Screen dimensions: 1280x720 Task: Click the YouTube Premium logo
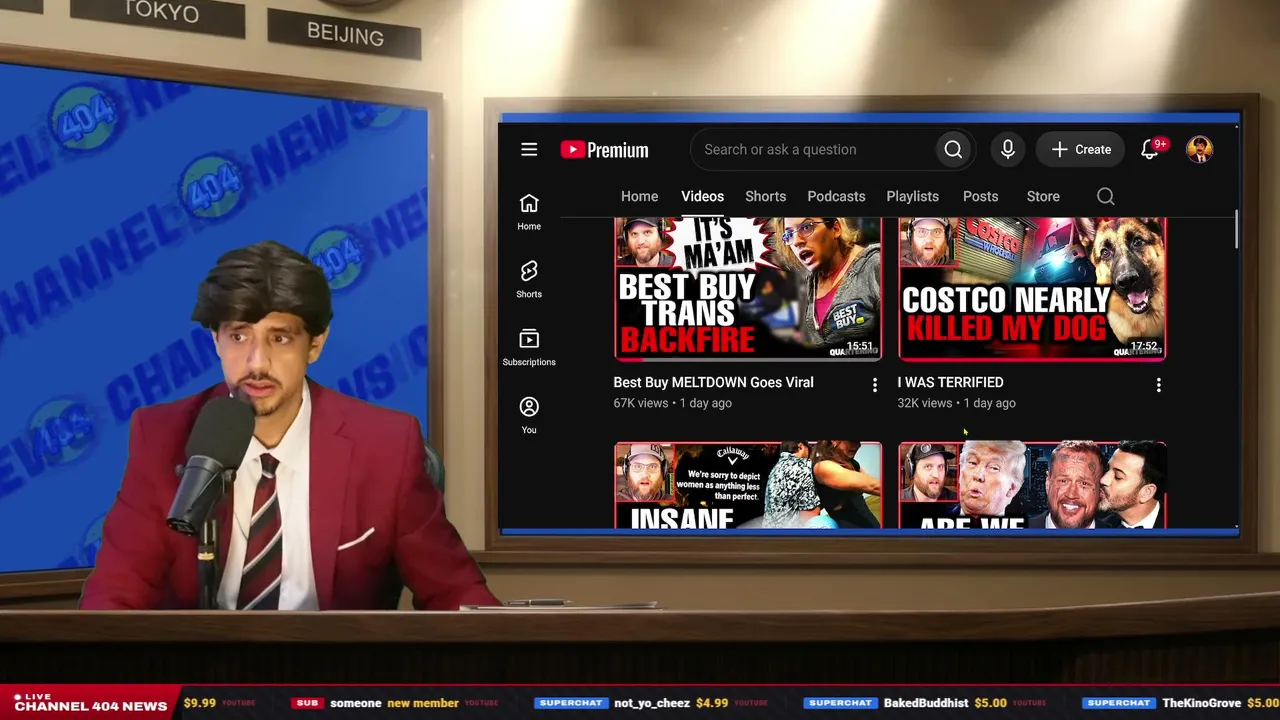pos(604,150)
